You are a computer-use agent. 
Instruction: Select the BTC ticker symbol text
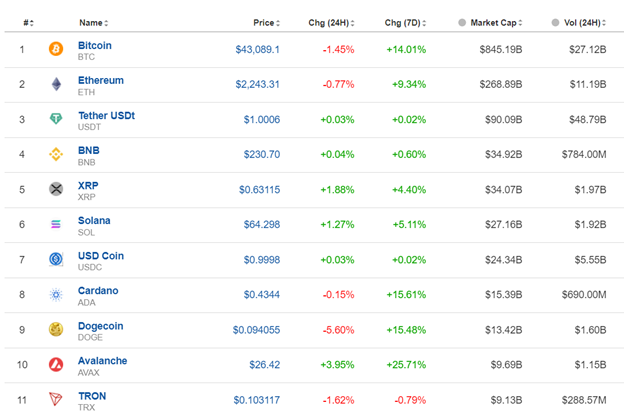(86, 57)
